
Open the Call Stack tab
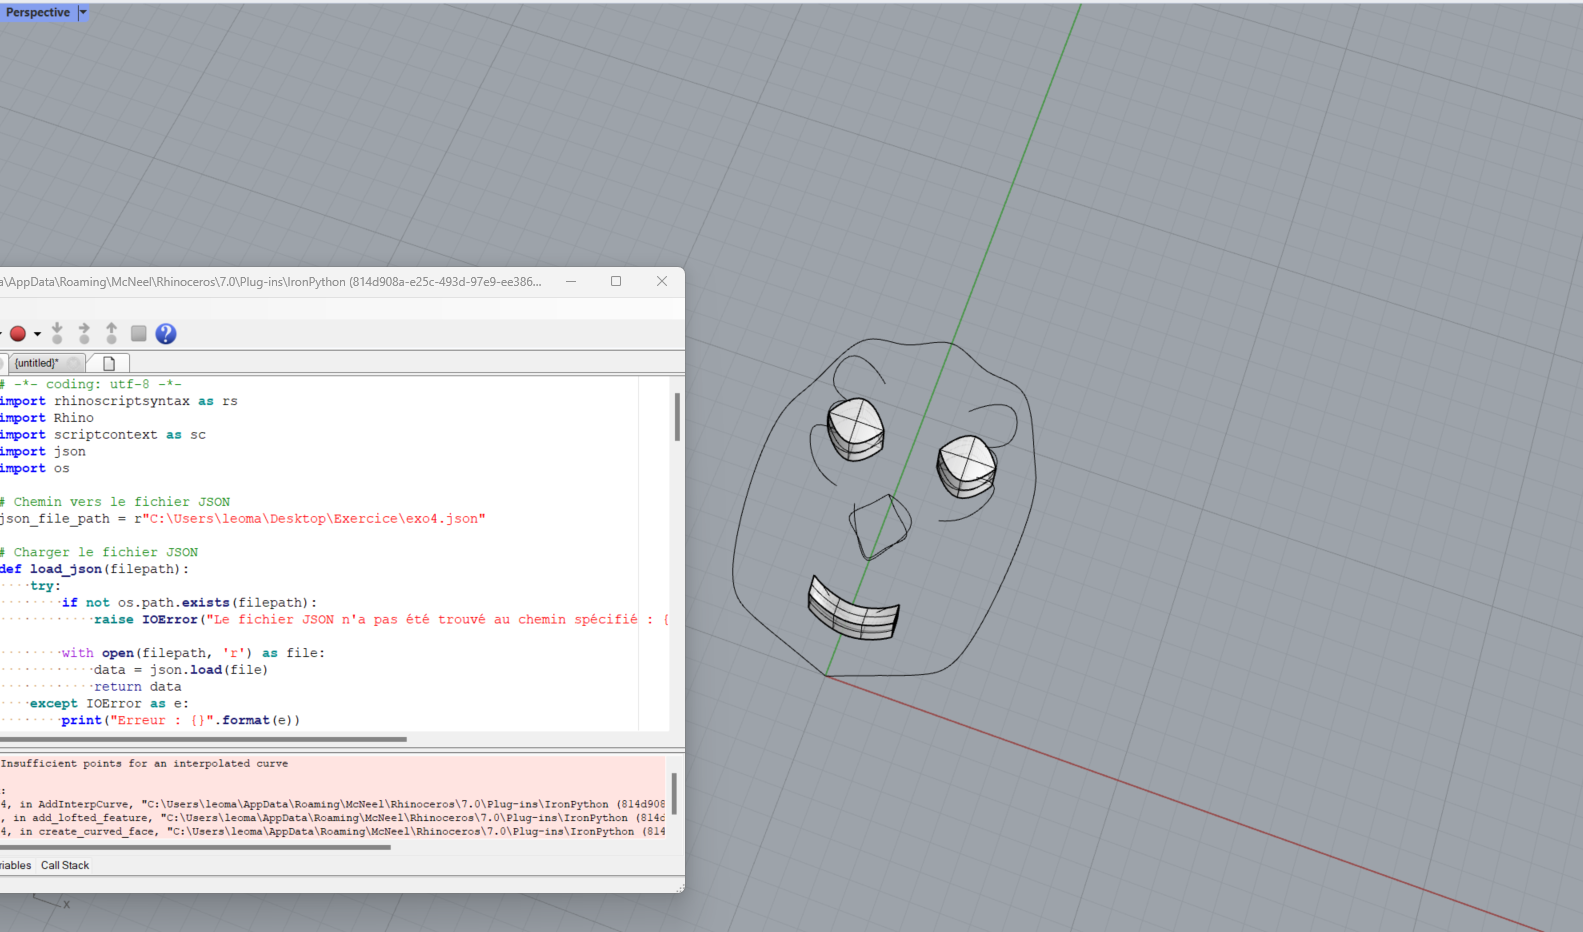65,865
